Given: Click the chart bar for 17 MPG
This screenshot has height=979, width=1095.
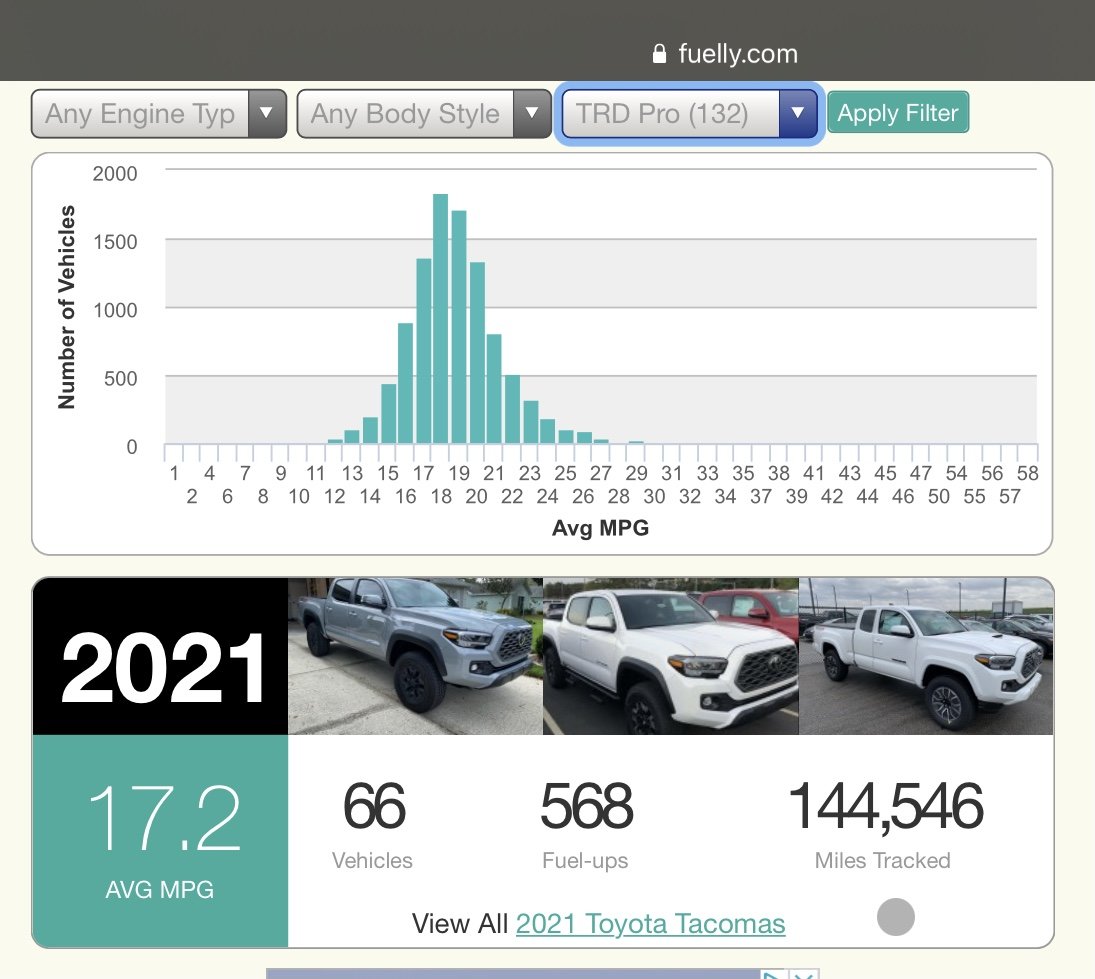Looking at the screenshot, I should coord(423,351).
